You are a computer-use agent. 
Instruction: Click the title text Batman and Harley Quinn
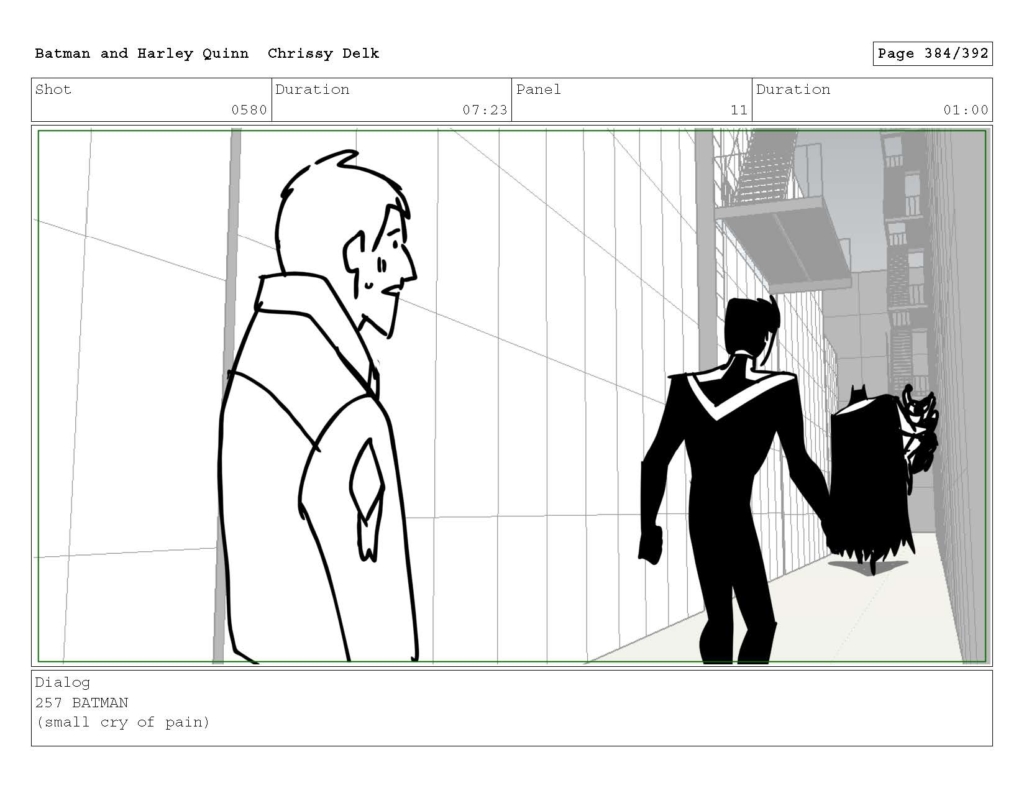142,54
